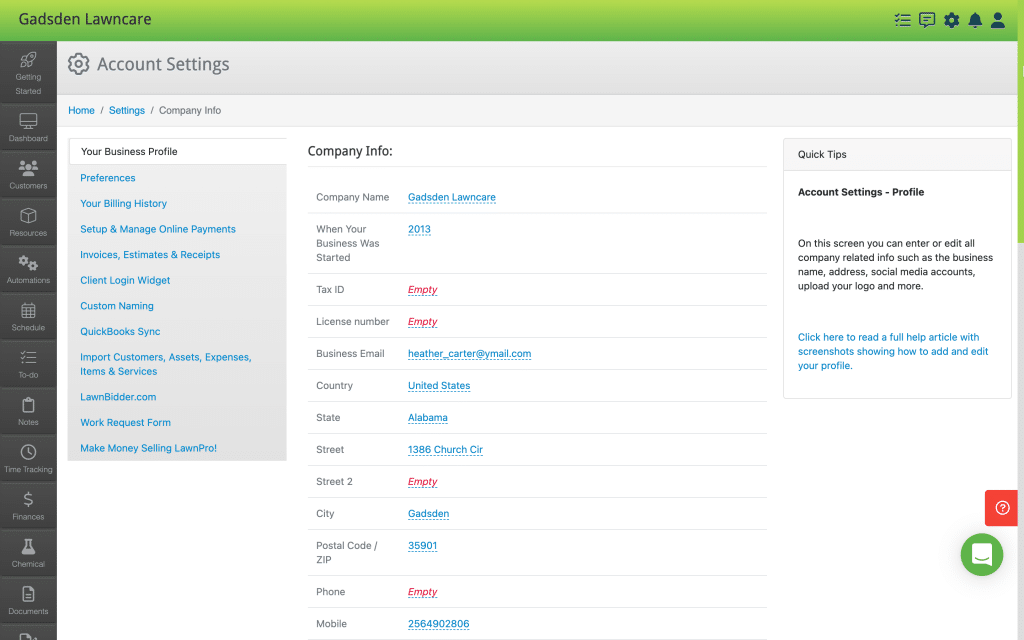Open Time Tracking from sidebar
Image resolution: width=1024 pixels, height=640 pixels.
(x=28, y=457)
